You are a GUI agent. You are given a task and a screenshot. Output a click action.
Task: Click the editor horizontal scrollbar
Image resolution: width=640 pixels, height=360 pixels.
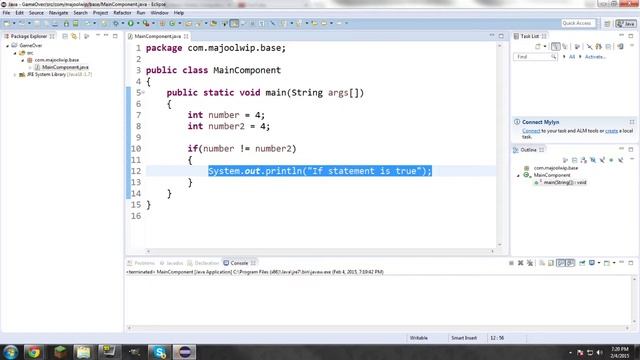pyautogui.click(x=320, y=251)
